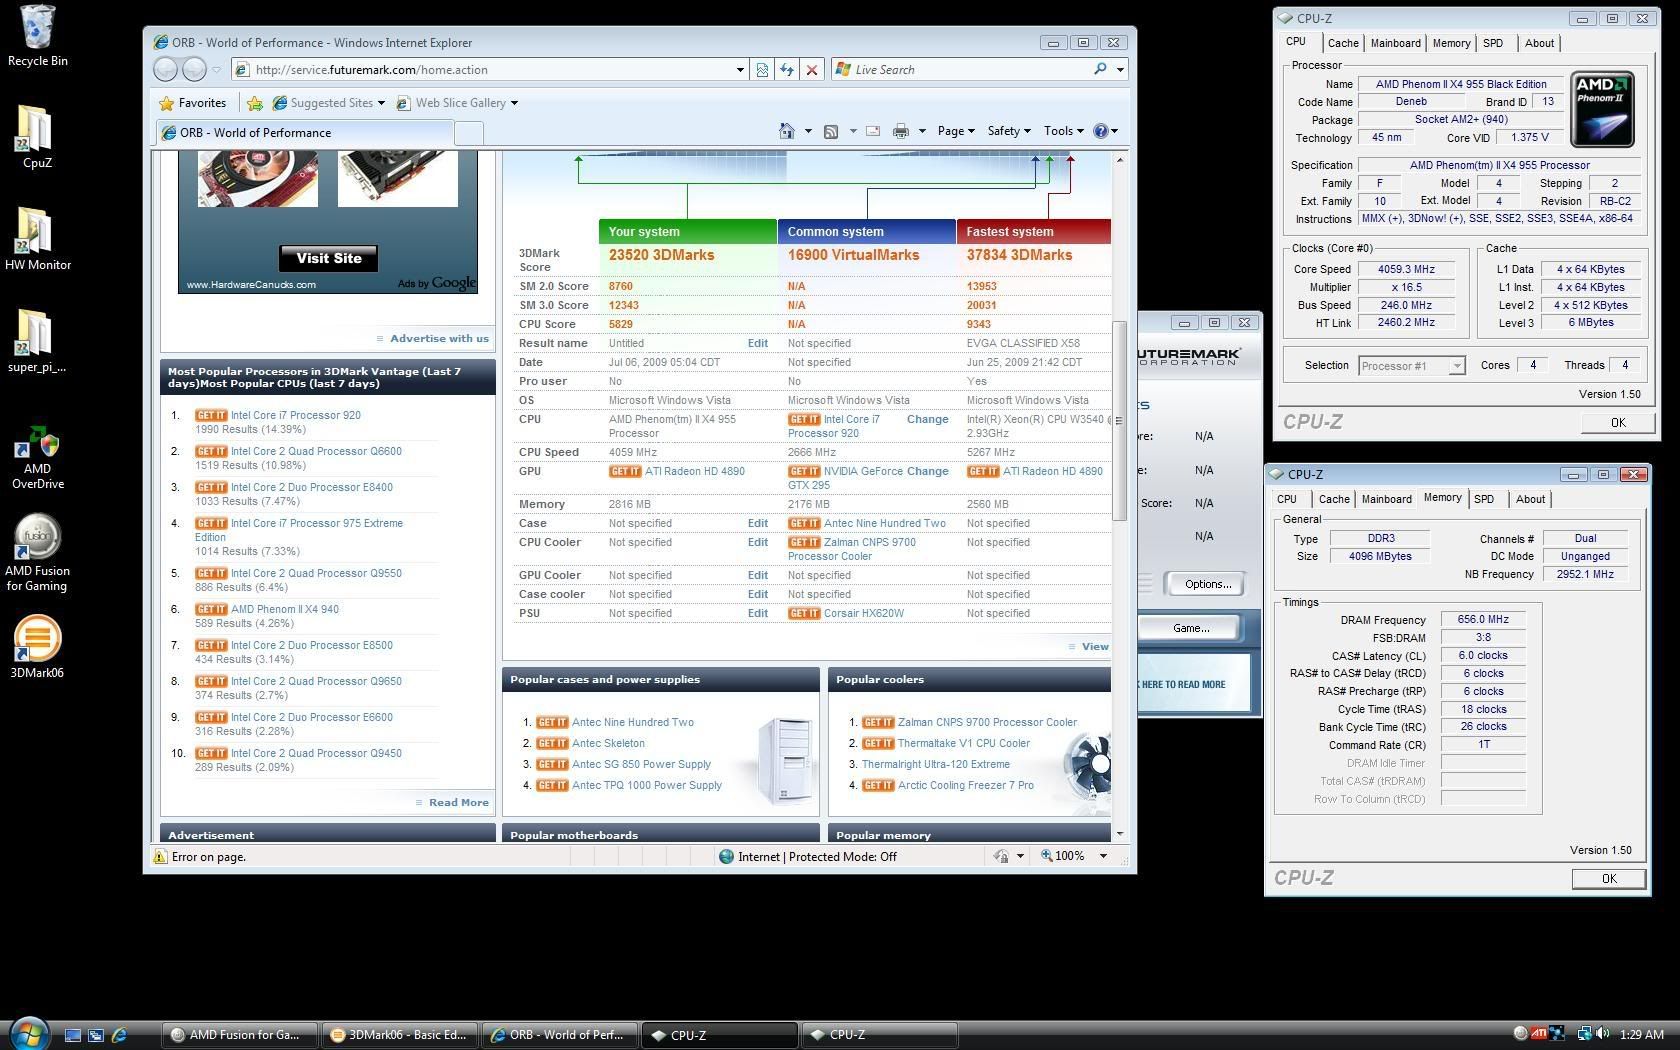This screenshot has height=1050, width=1680.
Task: Click the IE RSS feeds icon
Action: click(830, 131)
